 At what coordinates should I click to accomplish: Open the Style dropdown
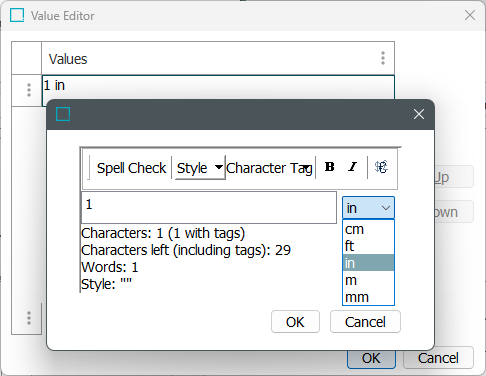coord(200,168)
